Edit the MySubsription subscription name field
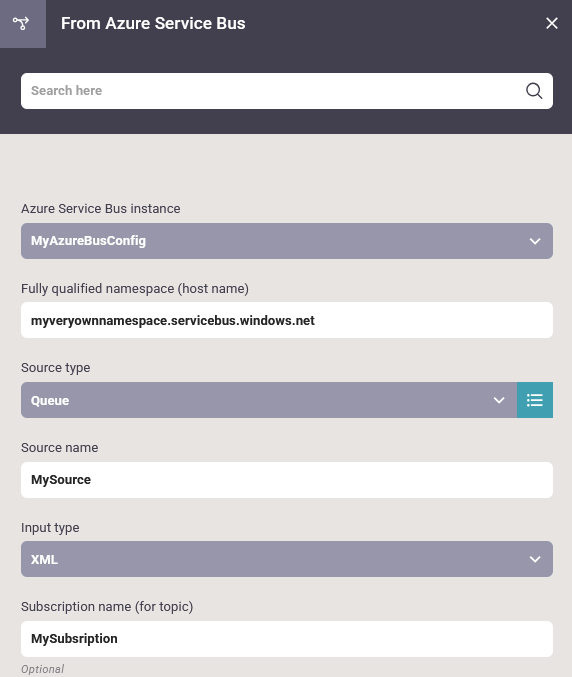The width and height of the screenshot is (572, 677). (287, 639)
